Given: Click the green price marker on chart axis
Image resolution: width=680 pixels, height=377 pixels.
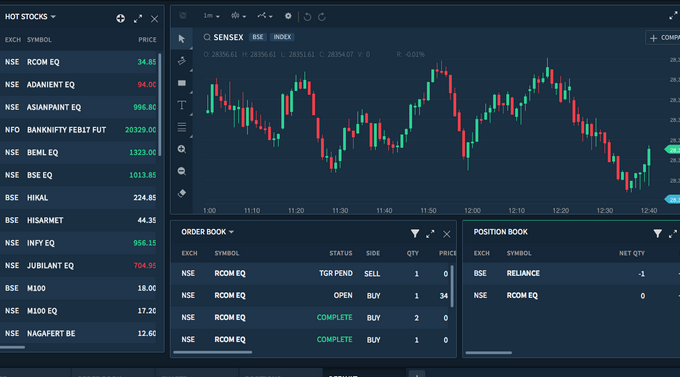Looking at the screenshot, I should (x=673, y=150).
